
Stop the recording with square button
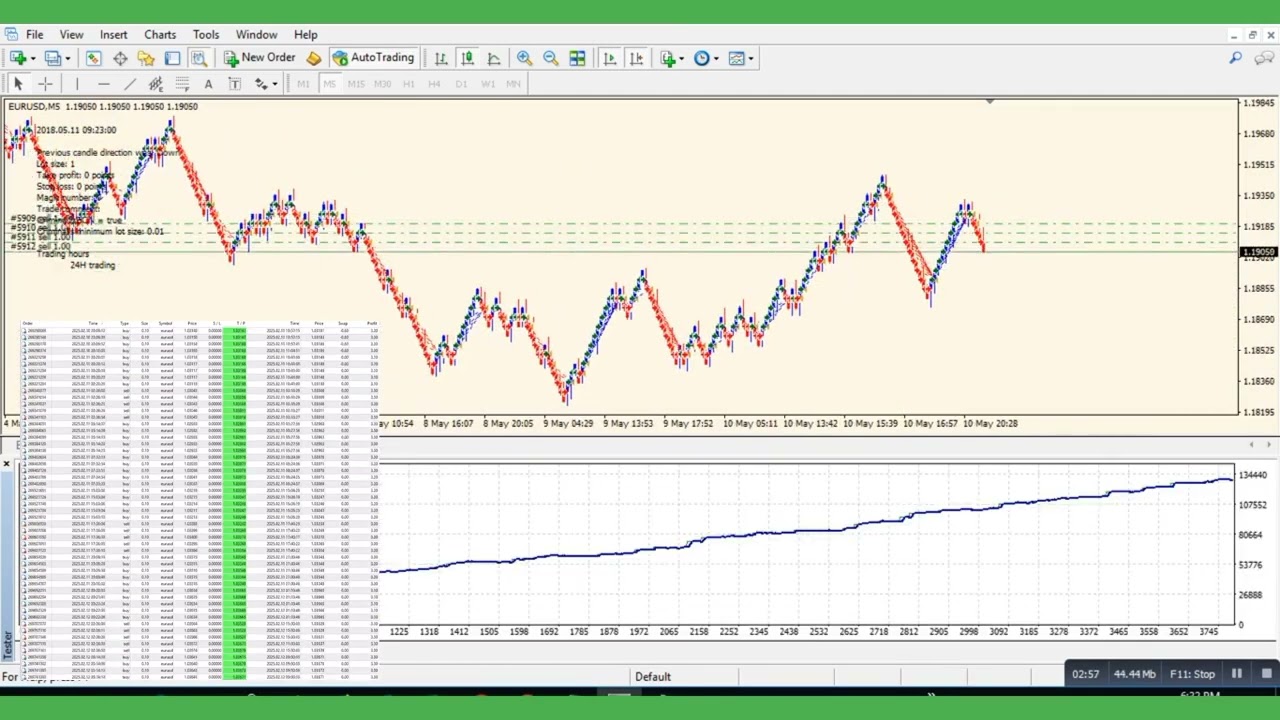[x=1266, y=674]
